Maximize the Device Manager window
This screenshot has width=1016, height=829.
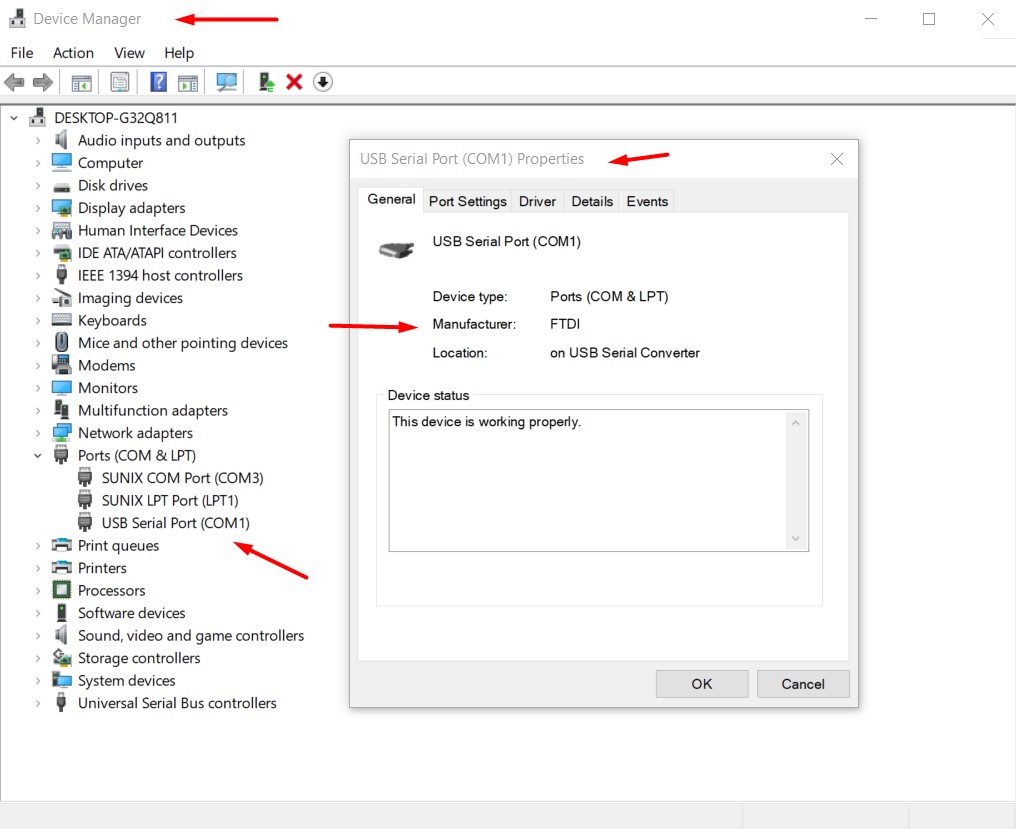(929, 19)
